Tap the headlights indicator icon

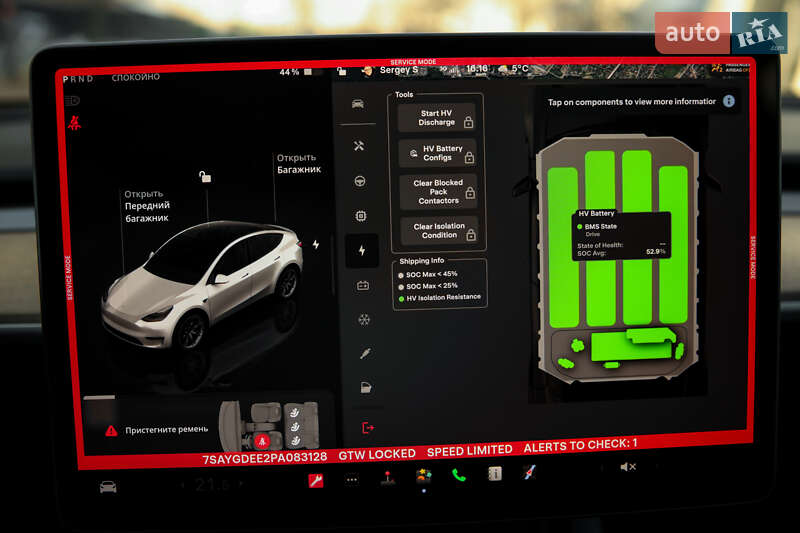tap(72, 100)
